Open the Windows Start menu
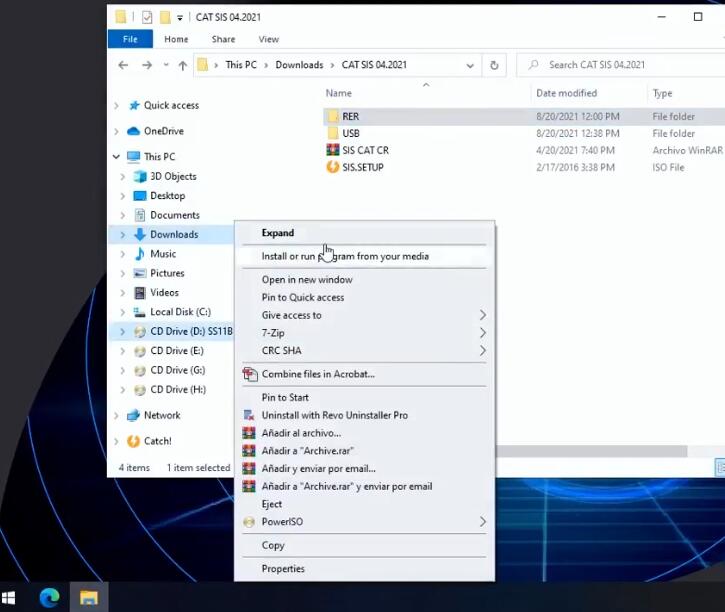The height and width of the screenshot is (612, 725). click(x=8, y=598)
